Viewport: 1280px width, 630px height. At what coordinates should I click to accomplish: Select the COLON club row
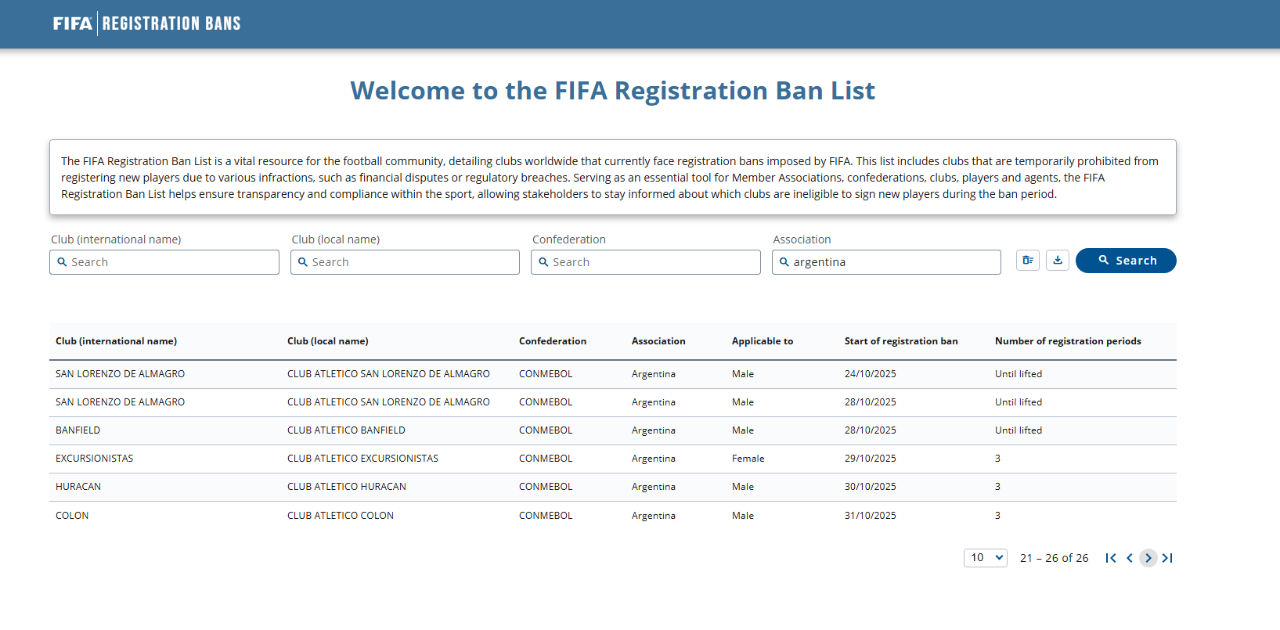coord(72,516)
